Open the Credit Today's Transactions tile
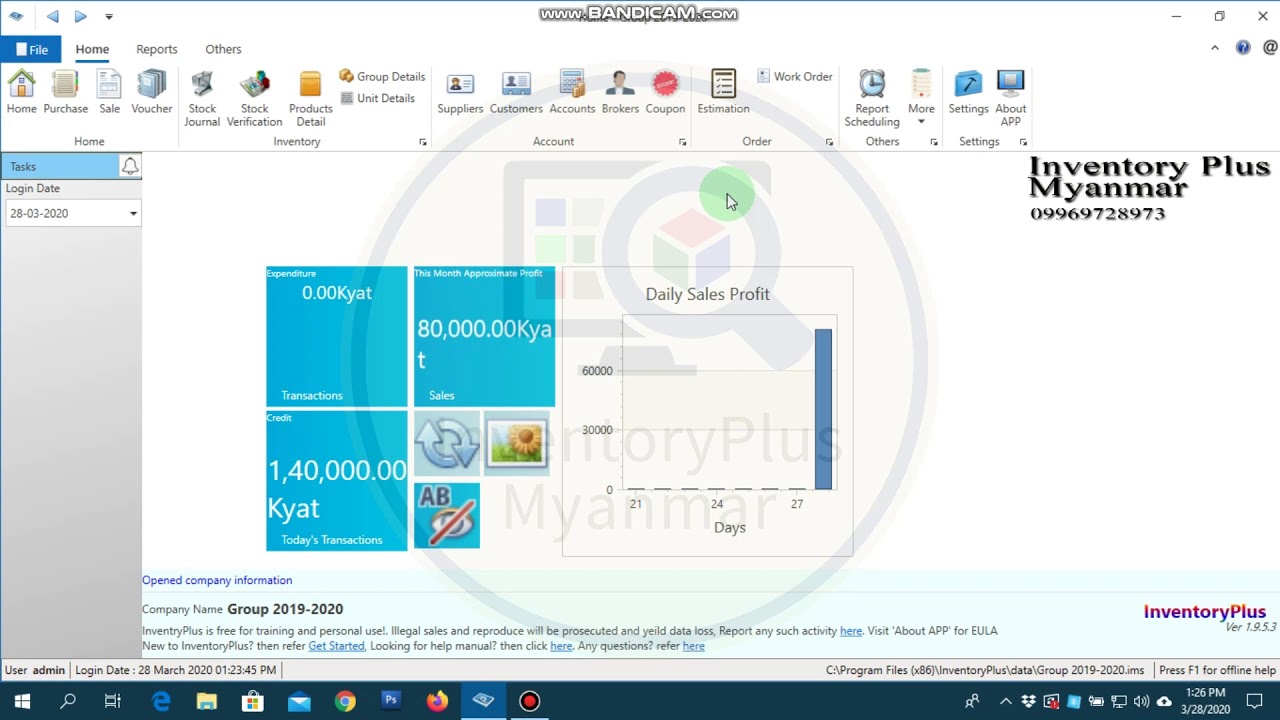The image size is (1280, 720). 337,481
